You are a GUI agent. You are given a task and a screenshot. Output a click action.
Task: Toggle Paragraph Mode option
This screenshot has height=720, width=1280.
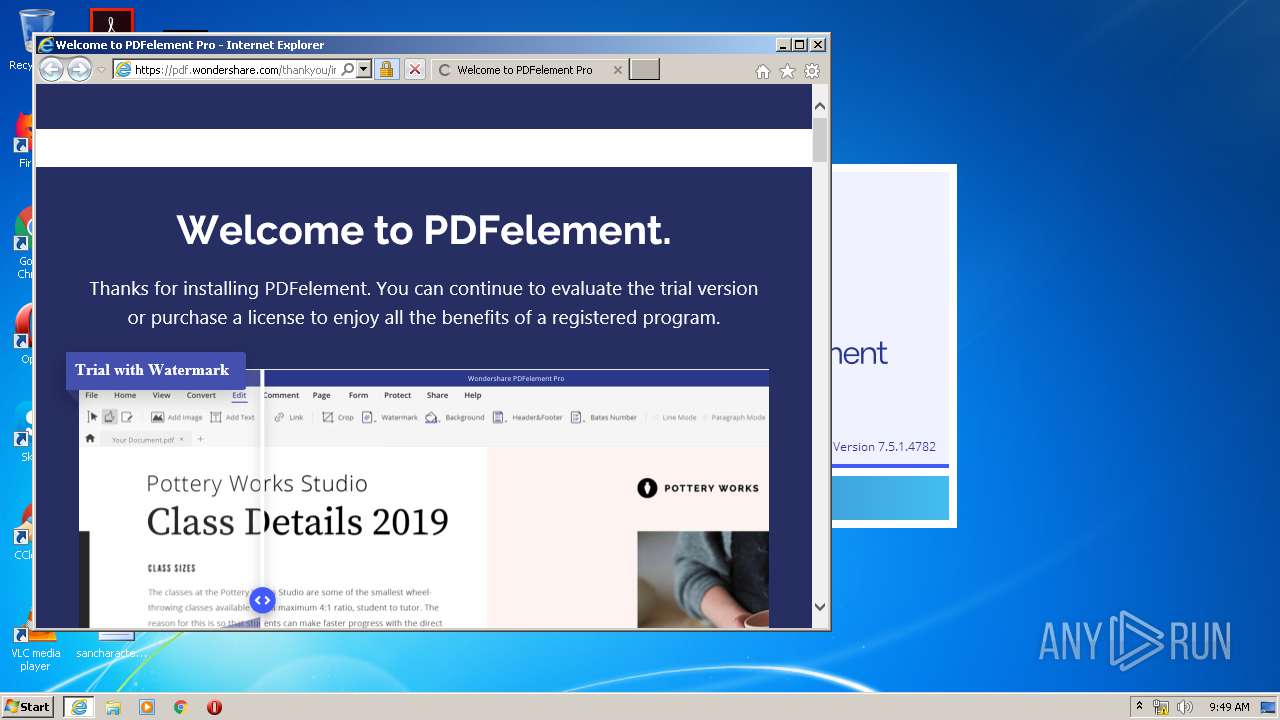(x=734, y=417)
